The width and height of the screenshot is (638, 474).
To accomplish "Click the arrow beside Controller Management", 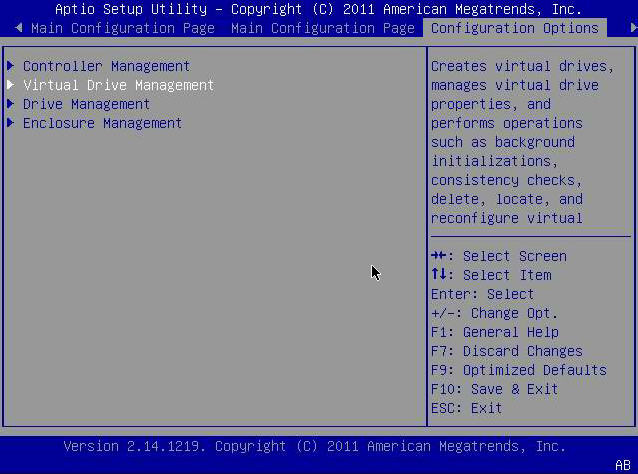I will (x=11, y=66).
